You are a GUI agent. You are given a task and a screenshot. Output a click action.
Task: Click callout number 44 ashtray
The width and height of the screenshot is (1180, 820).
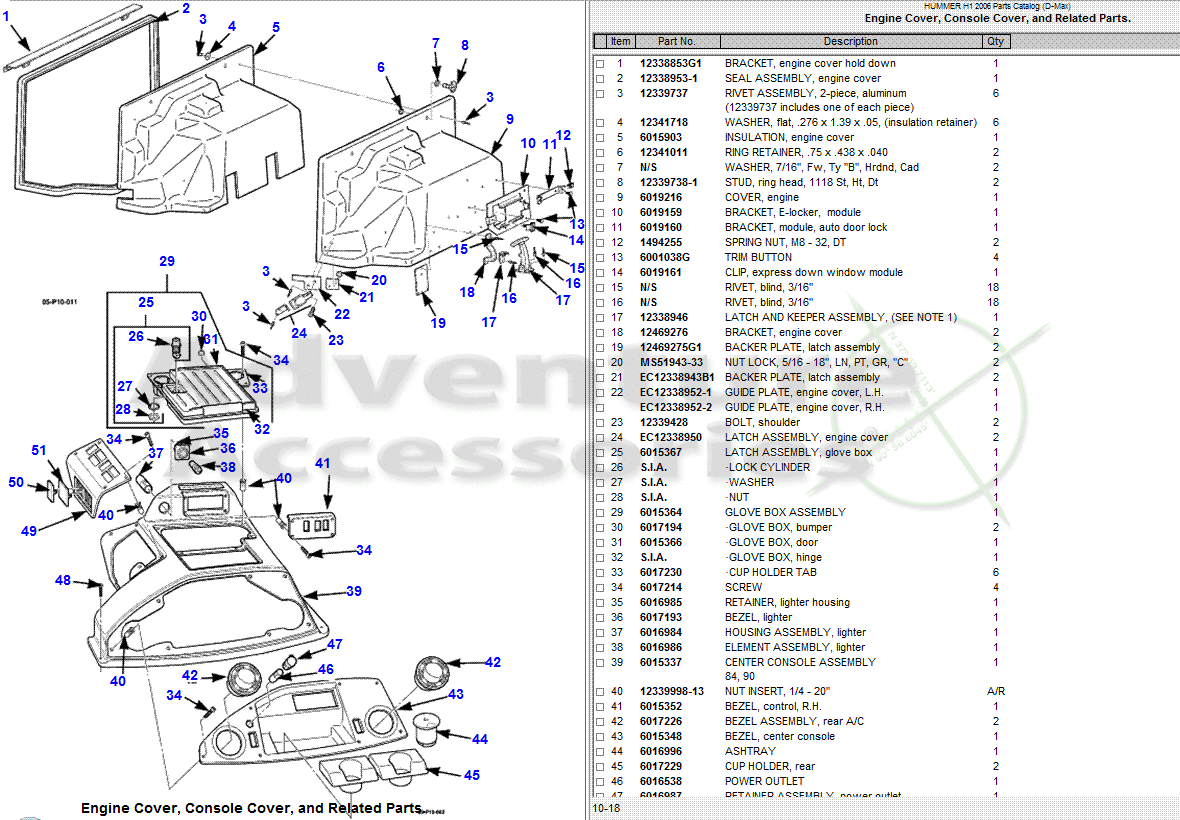tap(480, 740)
